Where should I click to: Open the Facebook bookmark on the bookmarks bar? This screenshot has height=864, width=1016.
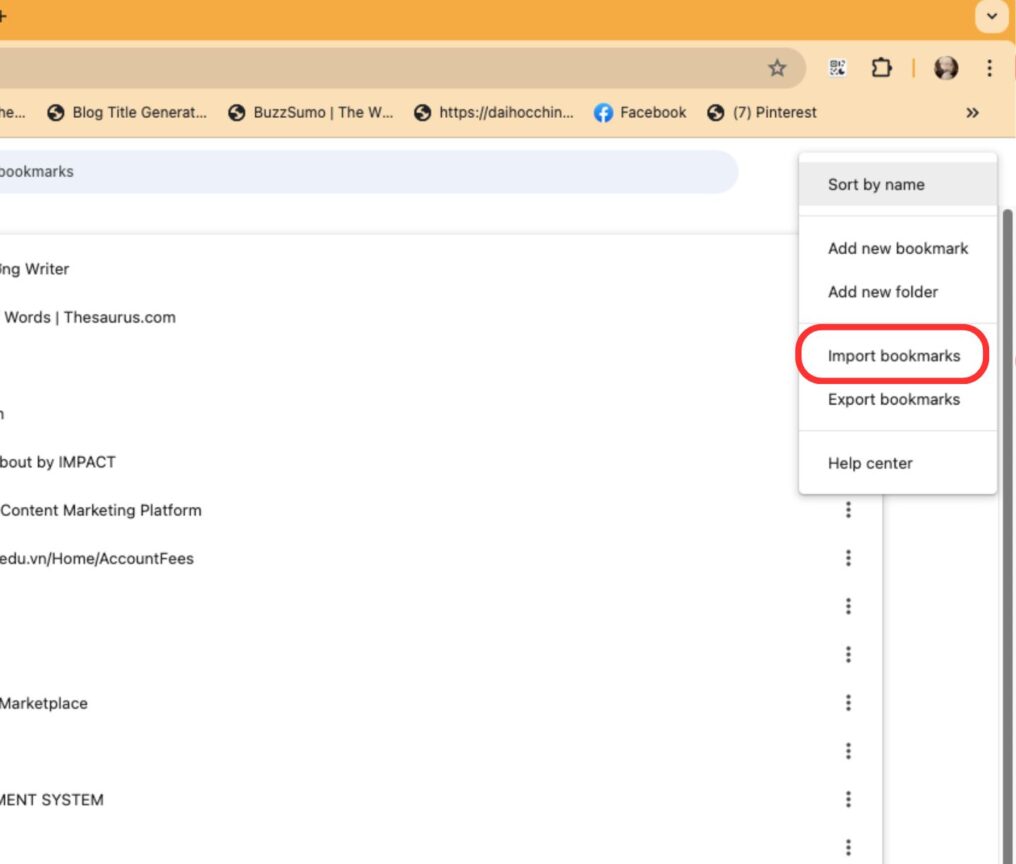640,112
